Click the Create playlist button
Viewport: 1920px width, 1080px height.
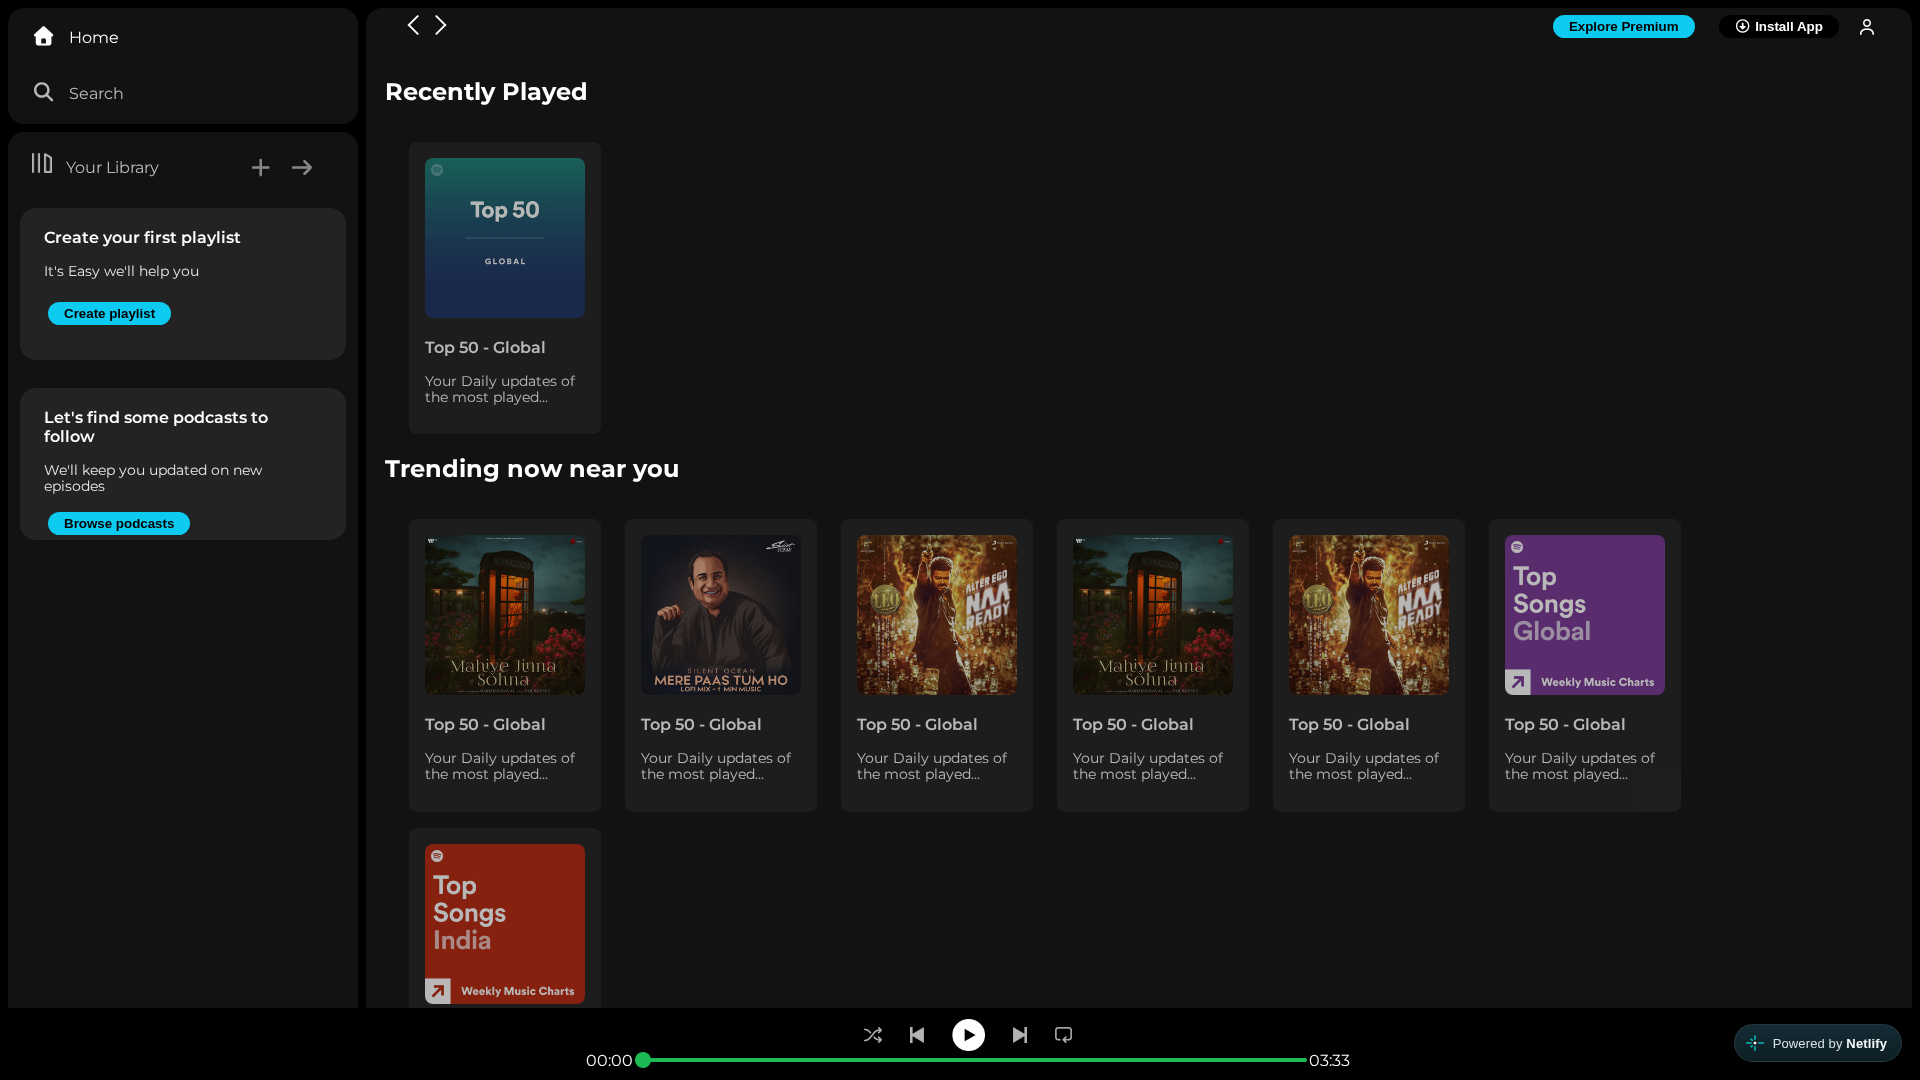click(109, 314)
